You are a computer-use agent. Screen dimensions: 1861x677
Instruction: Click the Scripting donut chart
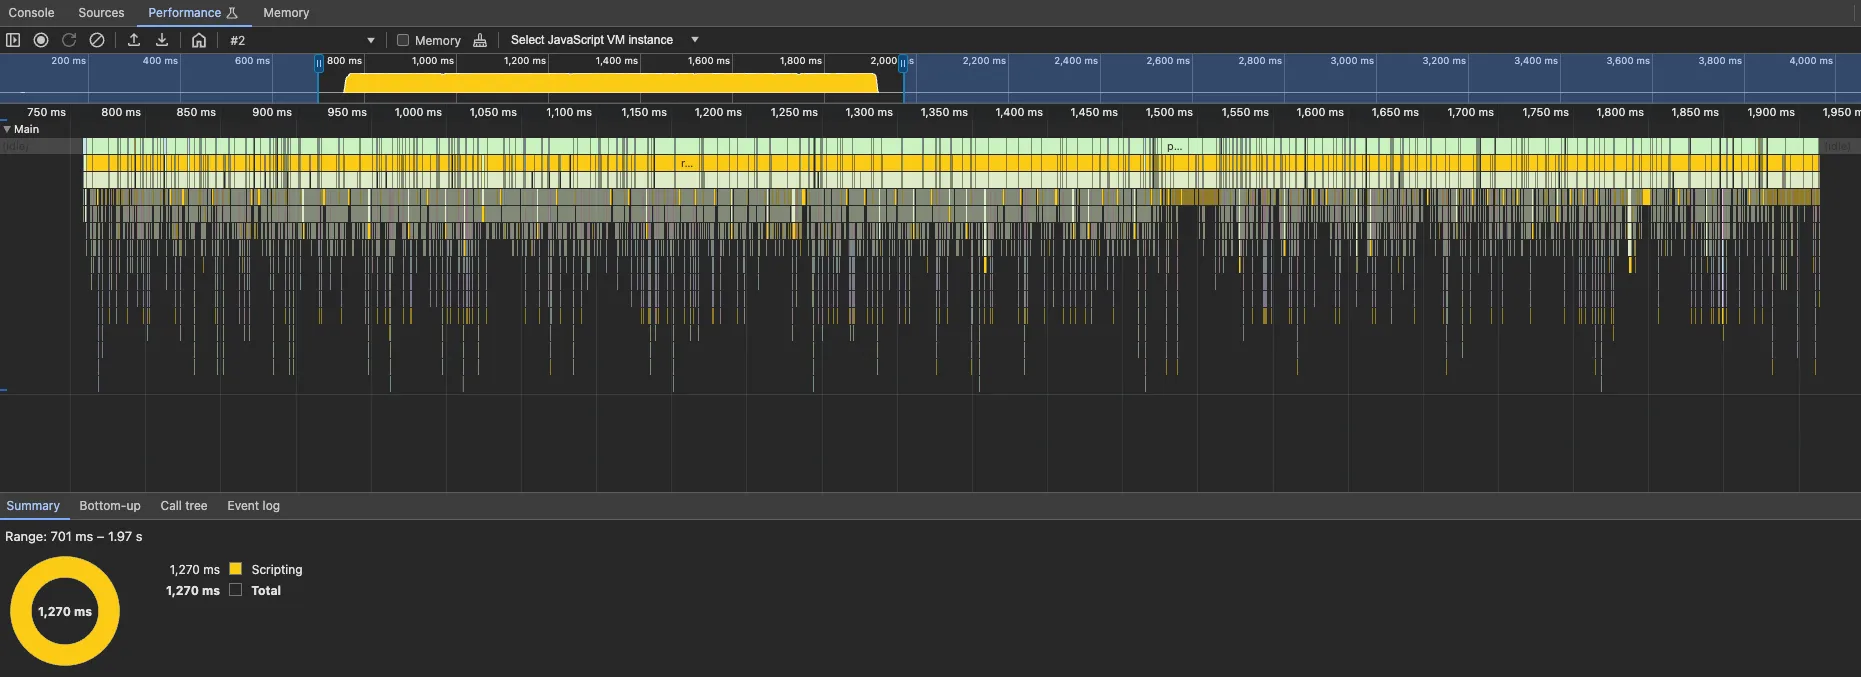(65, 611)
